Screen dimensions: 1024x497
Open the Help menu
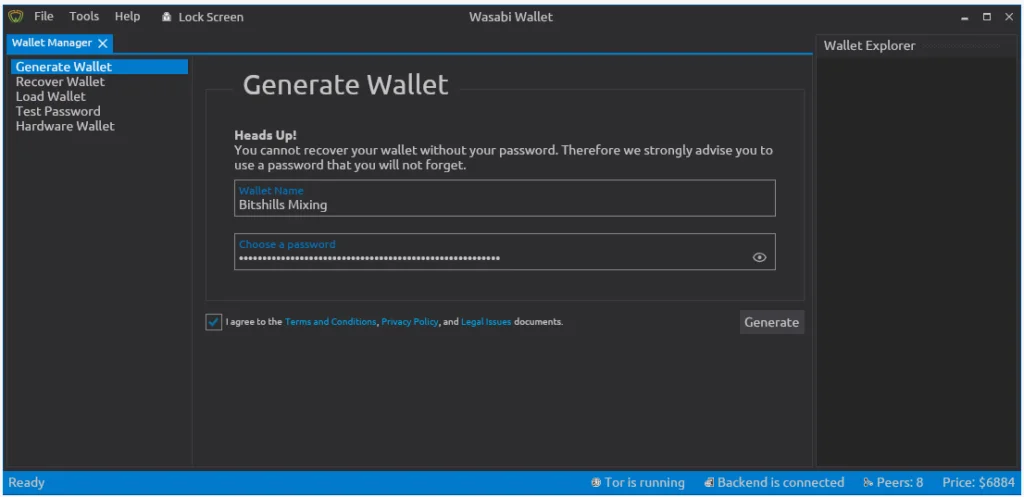click(x=127, y=16)
